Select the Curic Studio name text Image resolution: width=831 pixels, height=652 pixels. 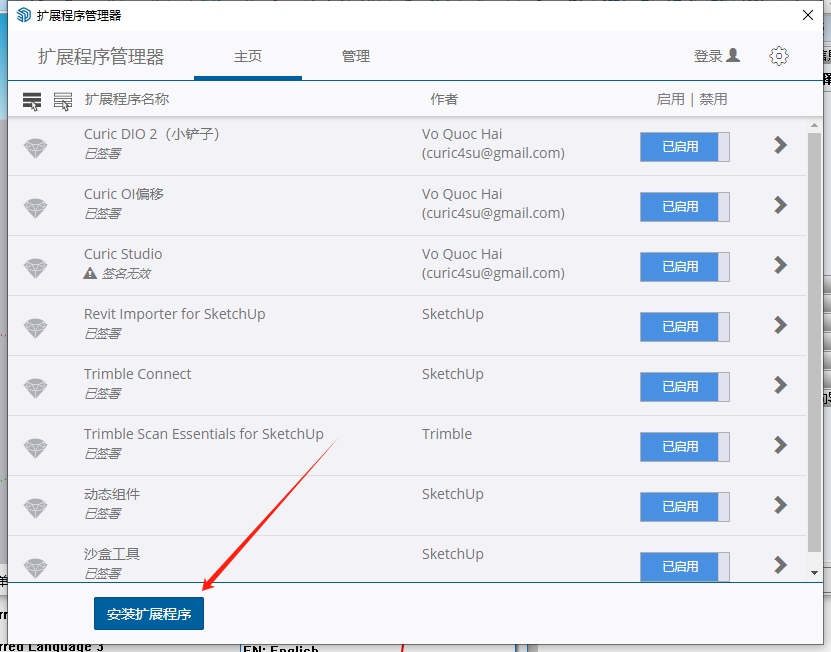123,254
